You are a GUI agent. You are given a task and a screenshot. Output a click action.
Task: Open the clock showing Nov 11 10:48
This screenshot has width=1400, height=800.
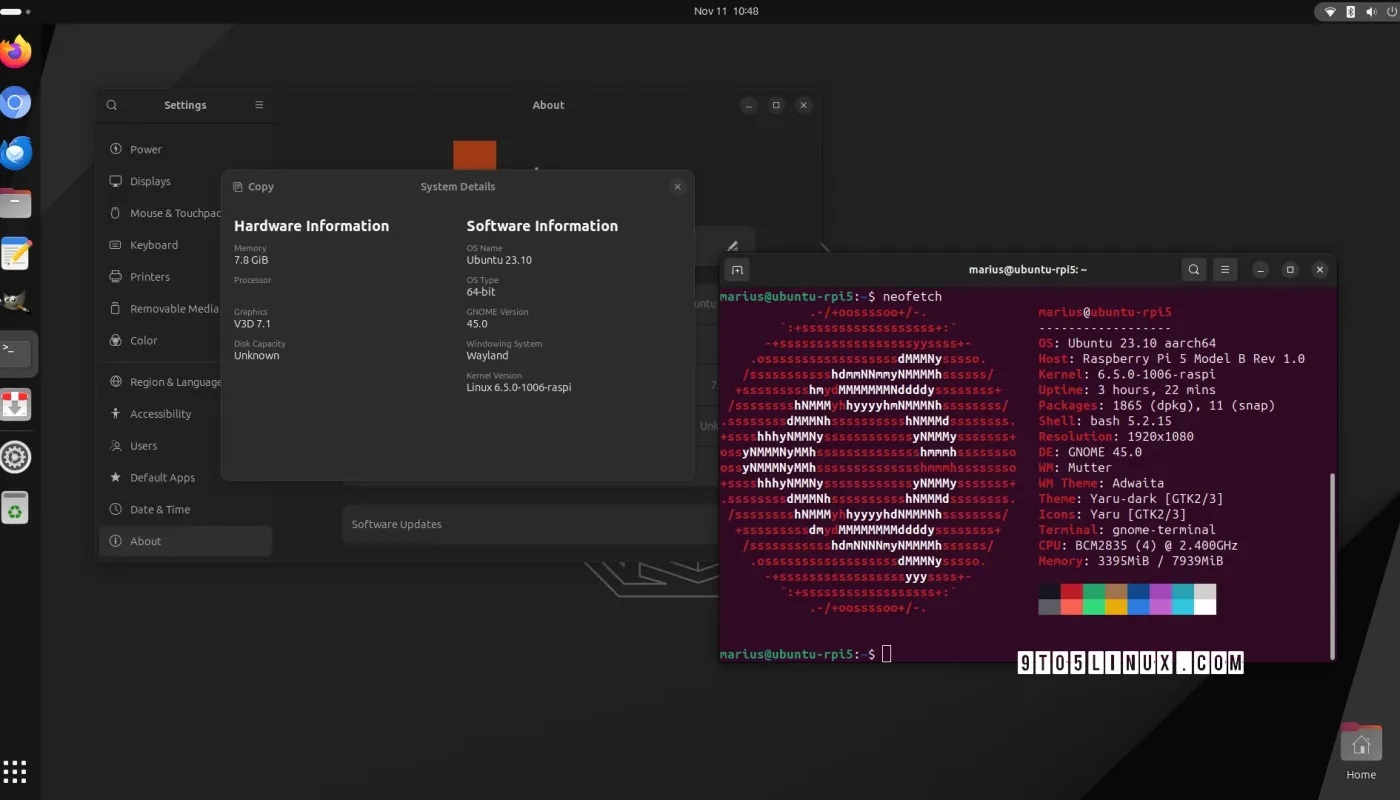coord(726,12)
